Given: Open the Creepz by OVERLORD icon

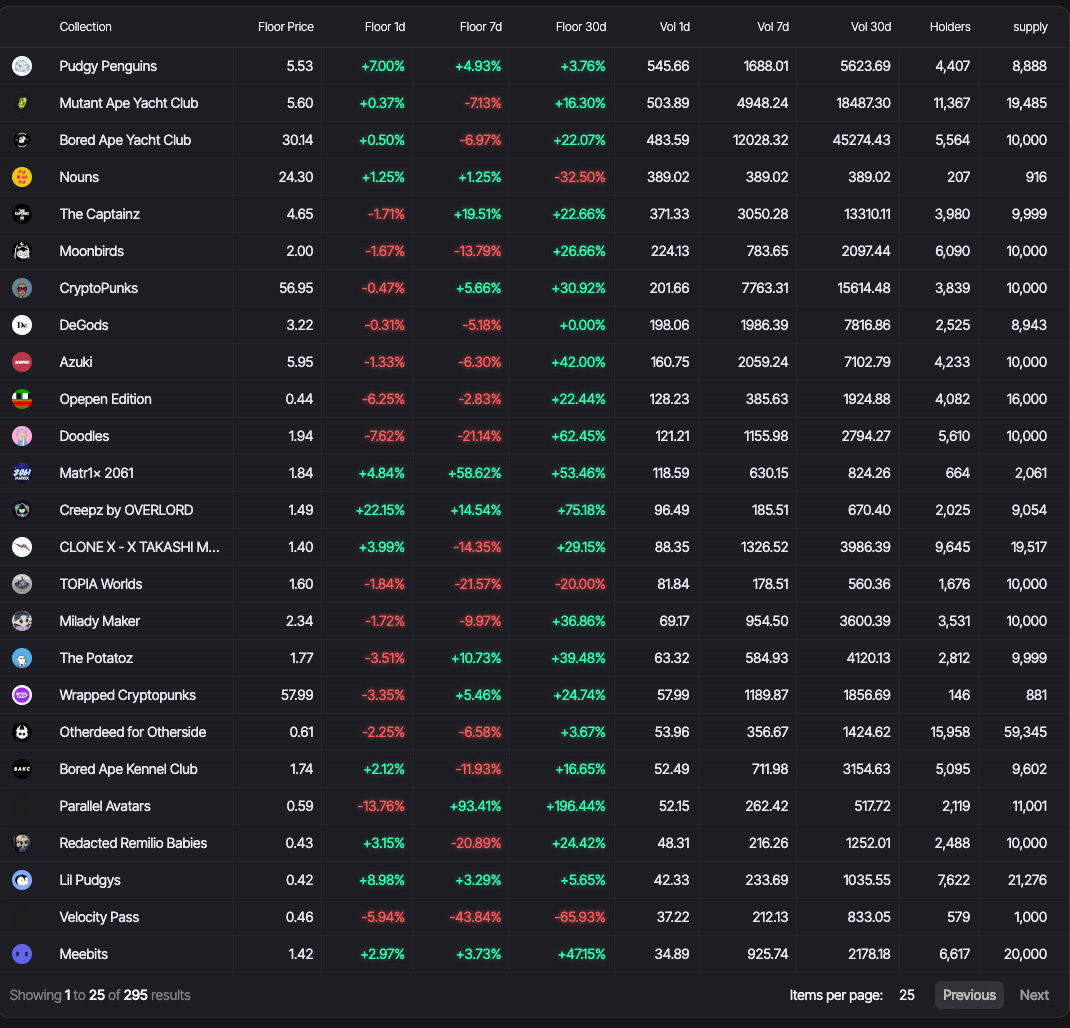Looking at the screenshot, I should [x=22, y=510].
